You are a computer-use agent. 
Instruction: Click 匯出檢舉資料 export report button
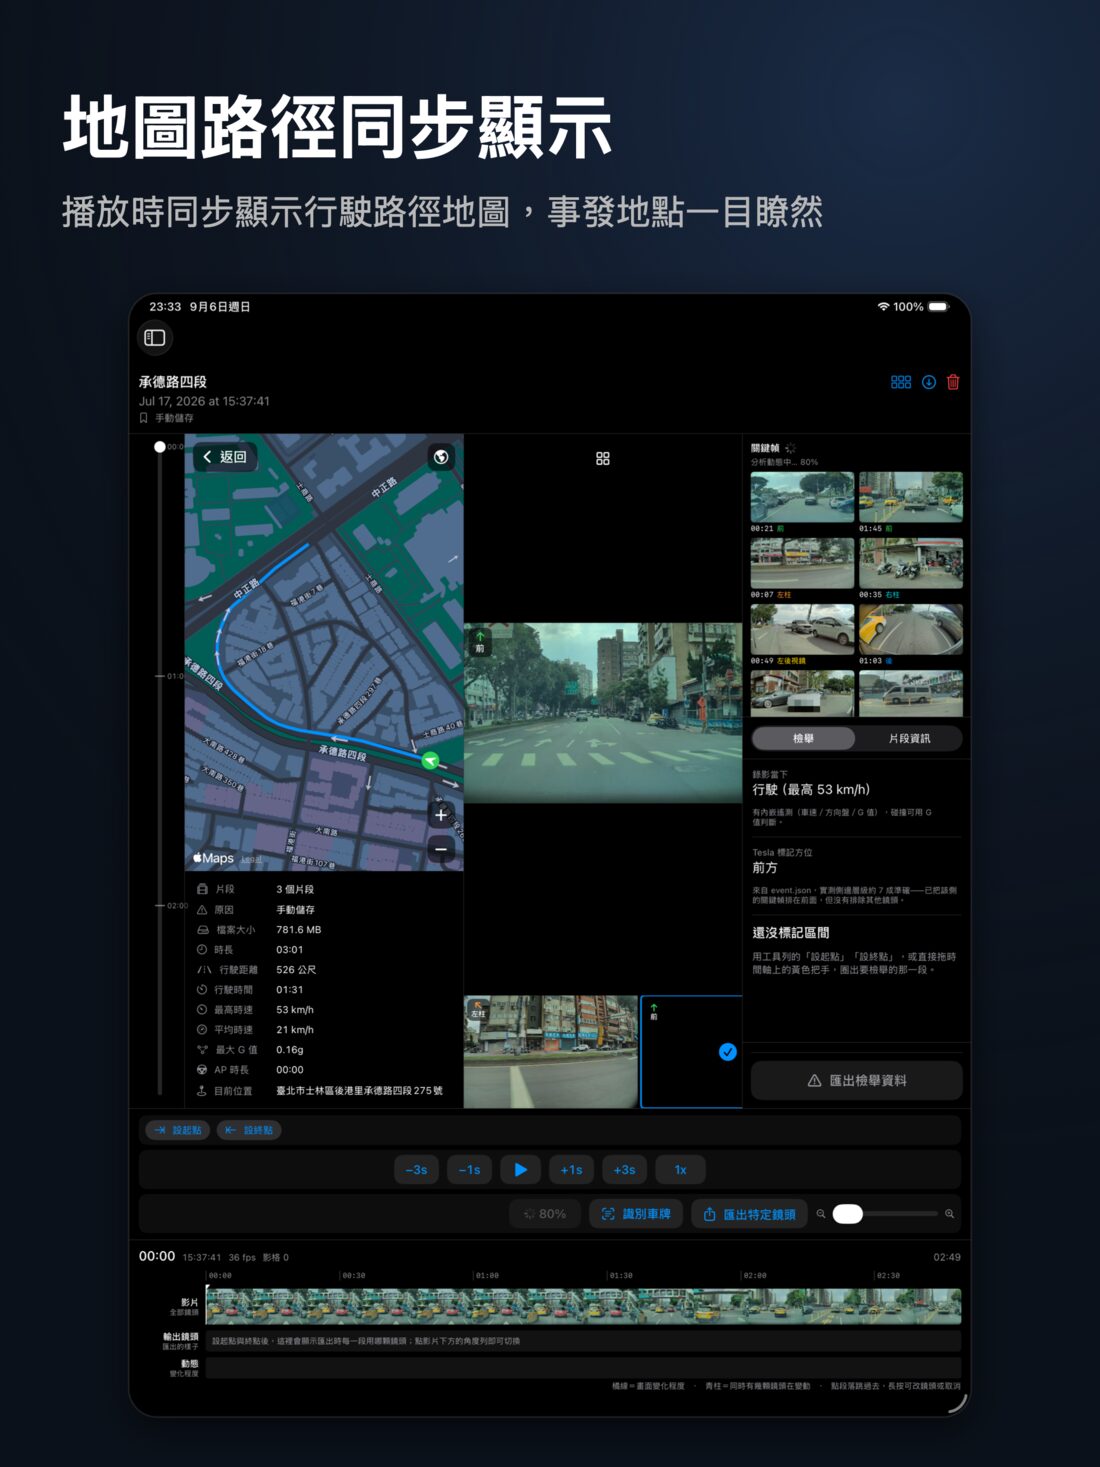point(857,1081)
